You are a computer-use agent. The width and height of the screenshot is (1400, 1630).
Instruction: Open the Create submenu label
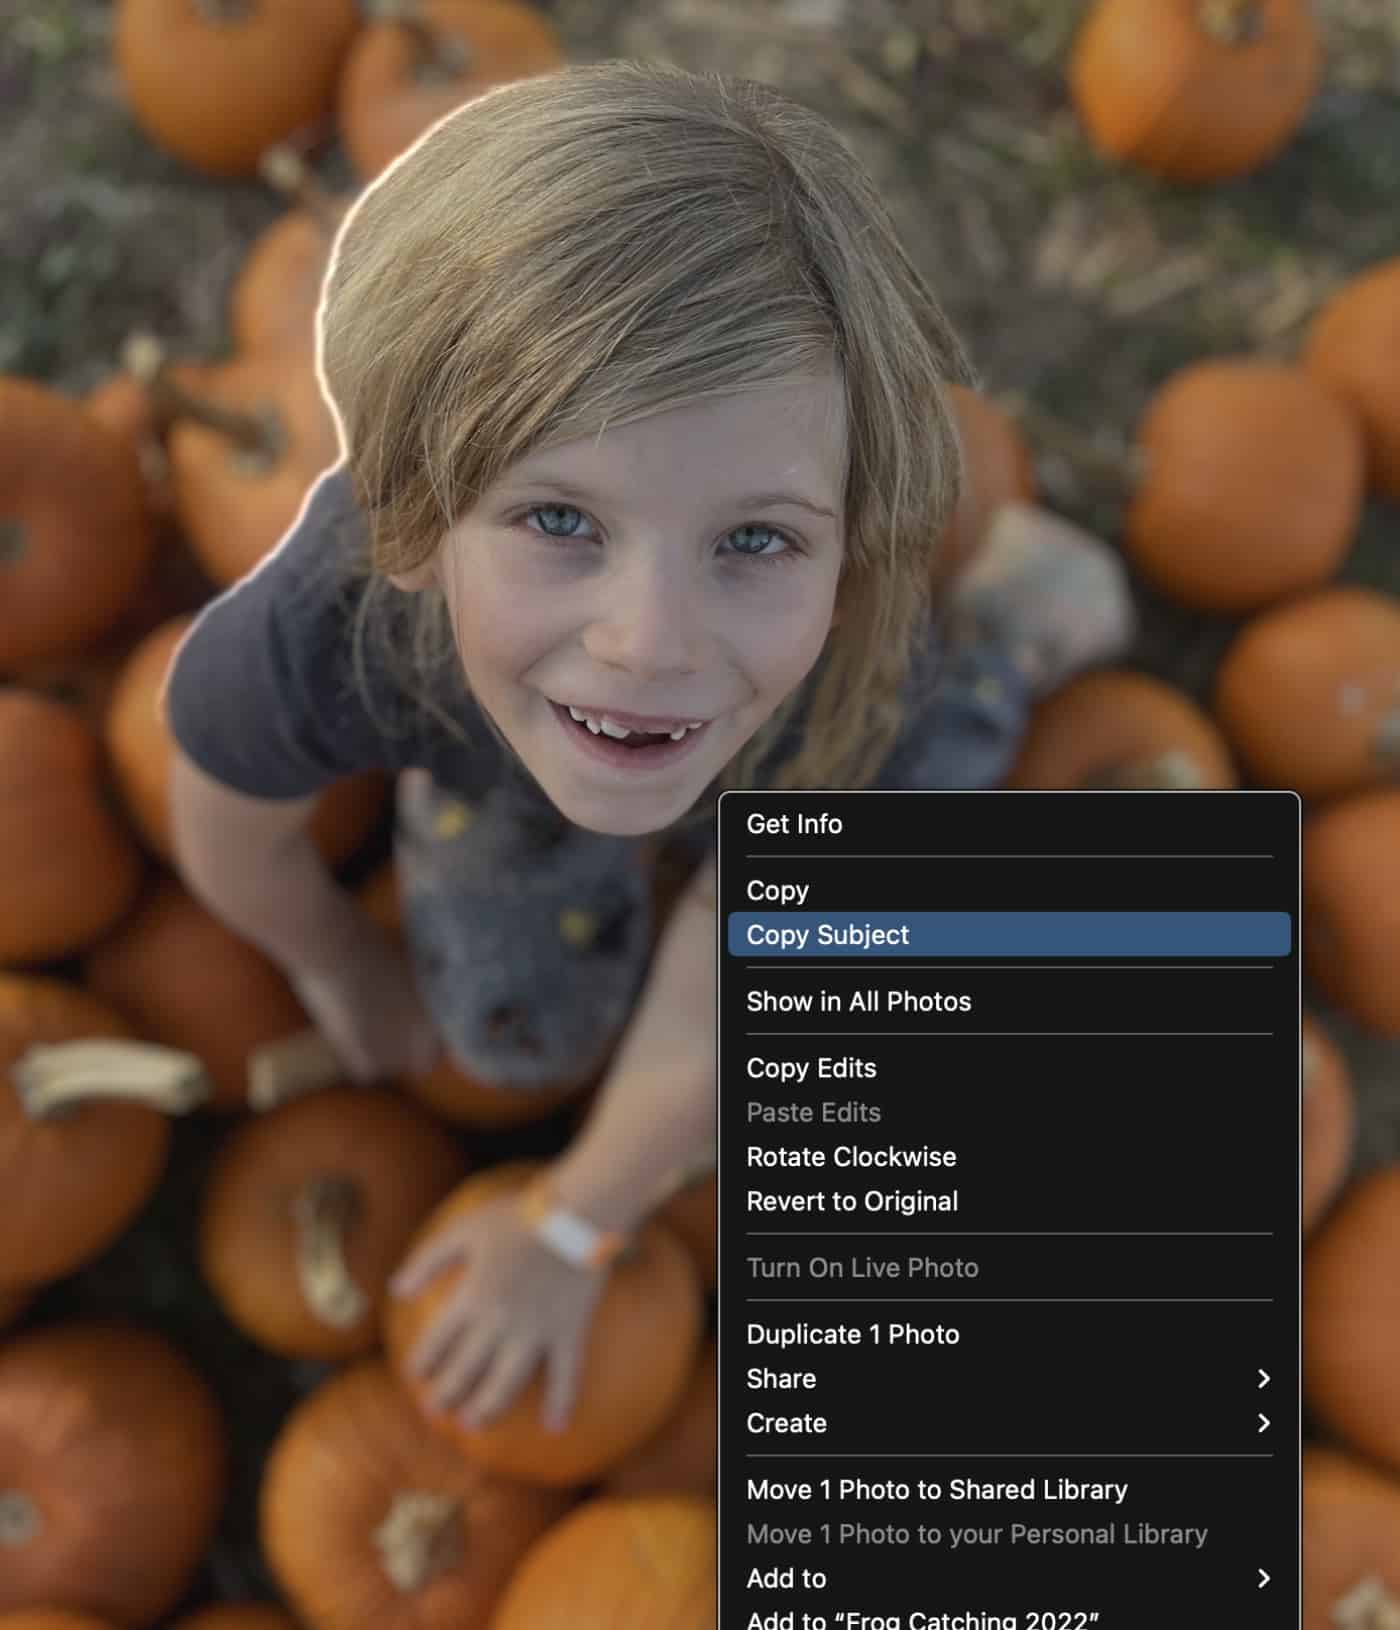[786, 1423]
